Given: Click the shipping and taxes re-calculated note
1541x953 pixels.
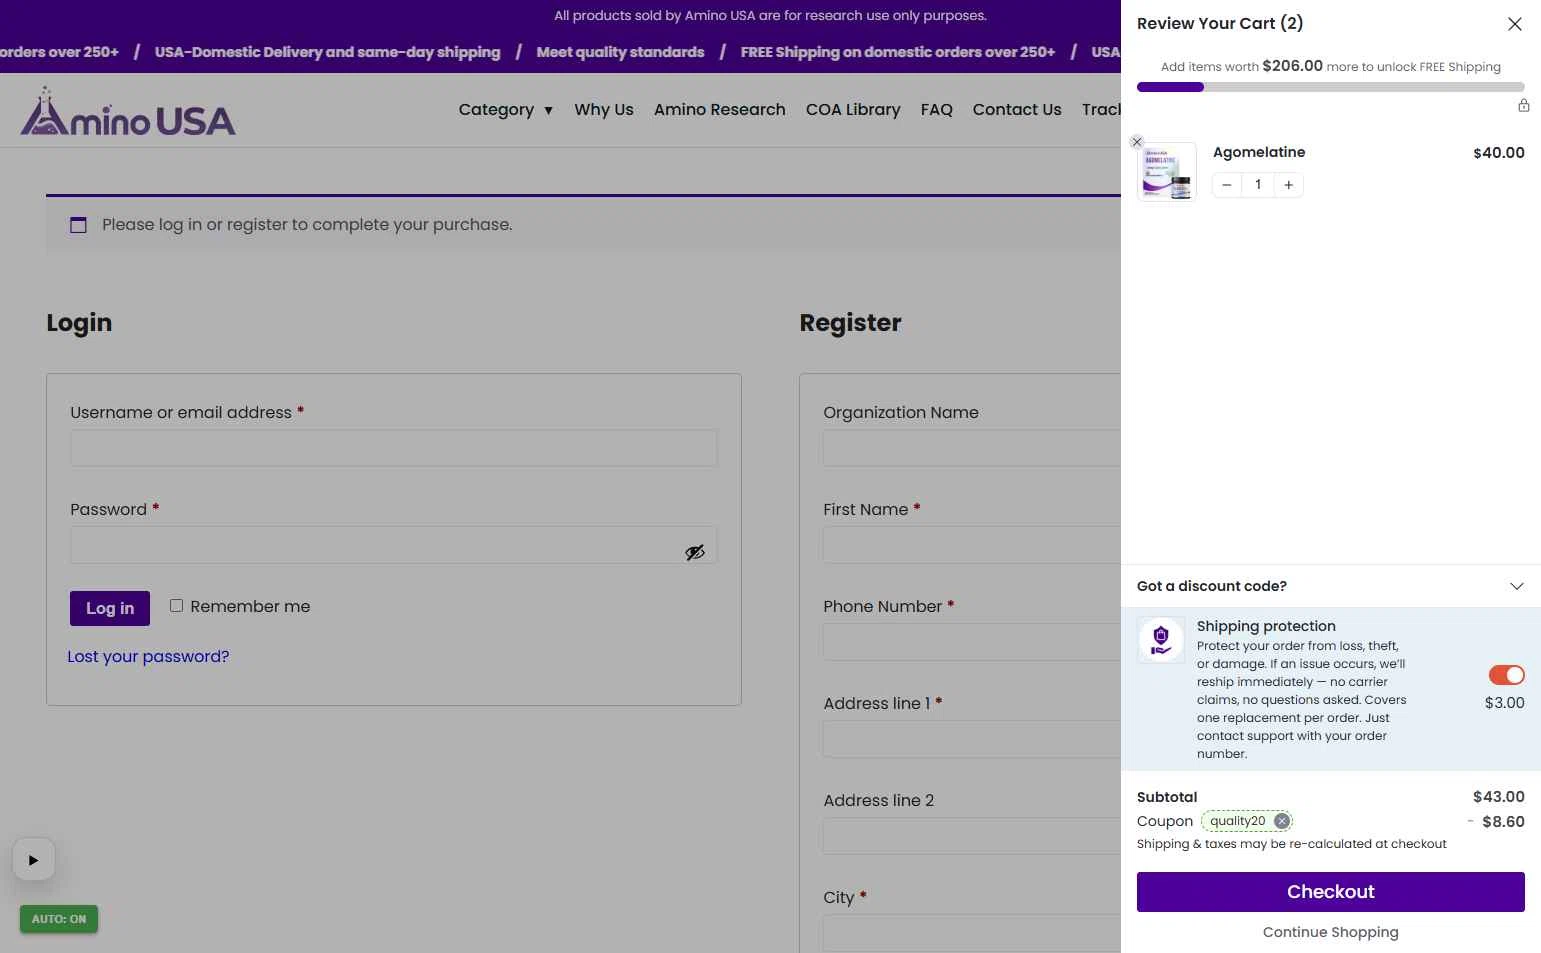Looking at the screenshot, I should click(x=1292, y=844).
